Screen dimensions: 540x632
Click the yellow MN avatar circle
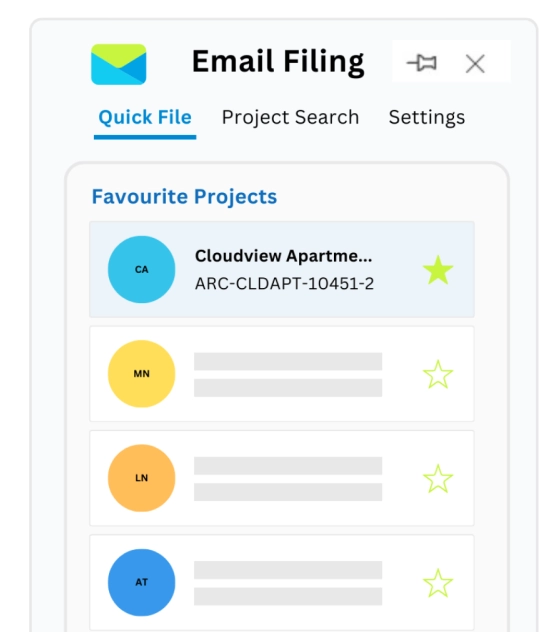pyautogui.click(x=141, y=374)
